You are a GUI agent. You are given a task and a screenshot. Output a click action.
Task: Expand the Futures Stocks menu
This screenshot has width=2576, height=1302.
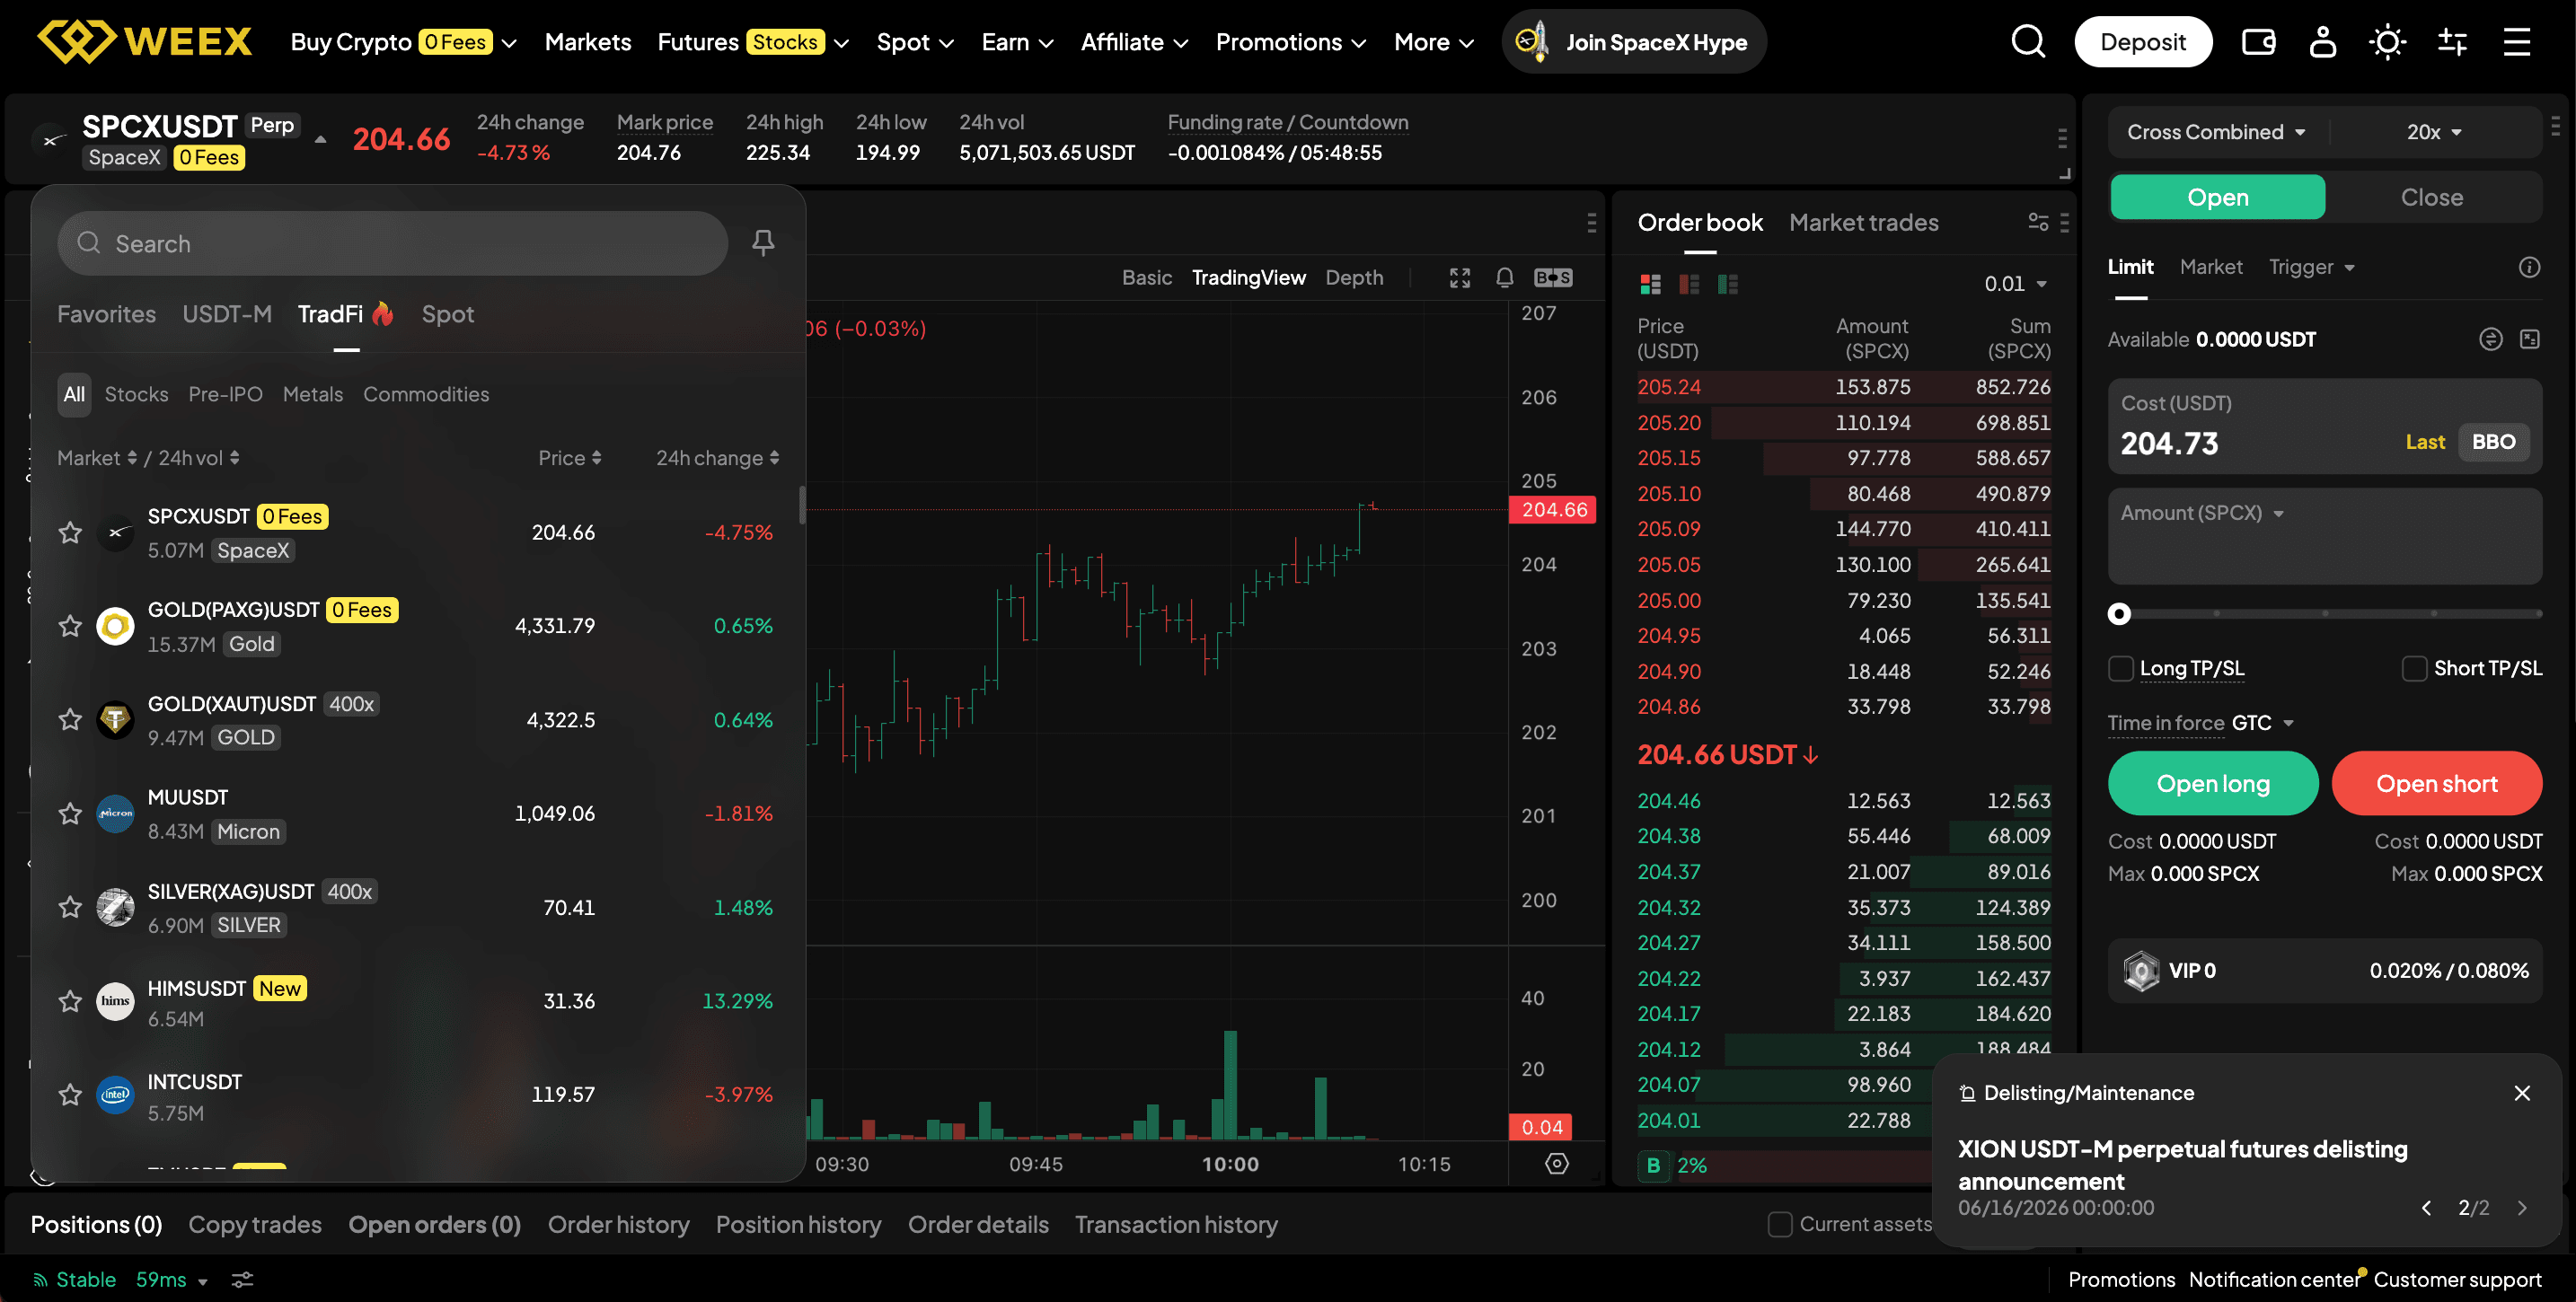point(753,42)
